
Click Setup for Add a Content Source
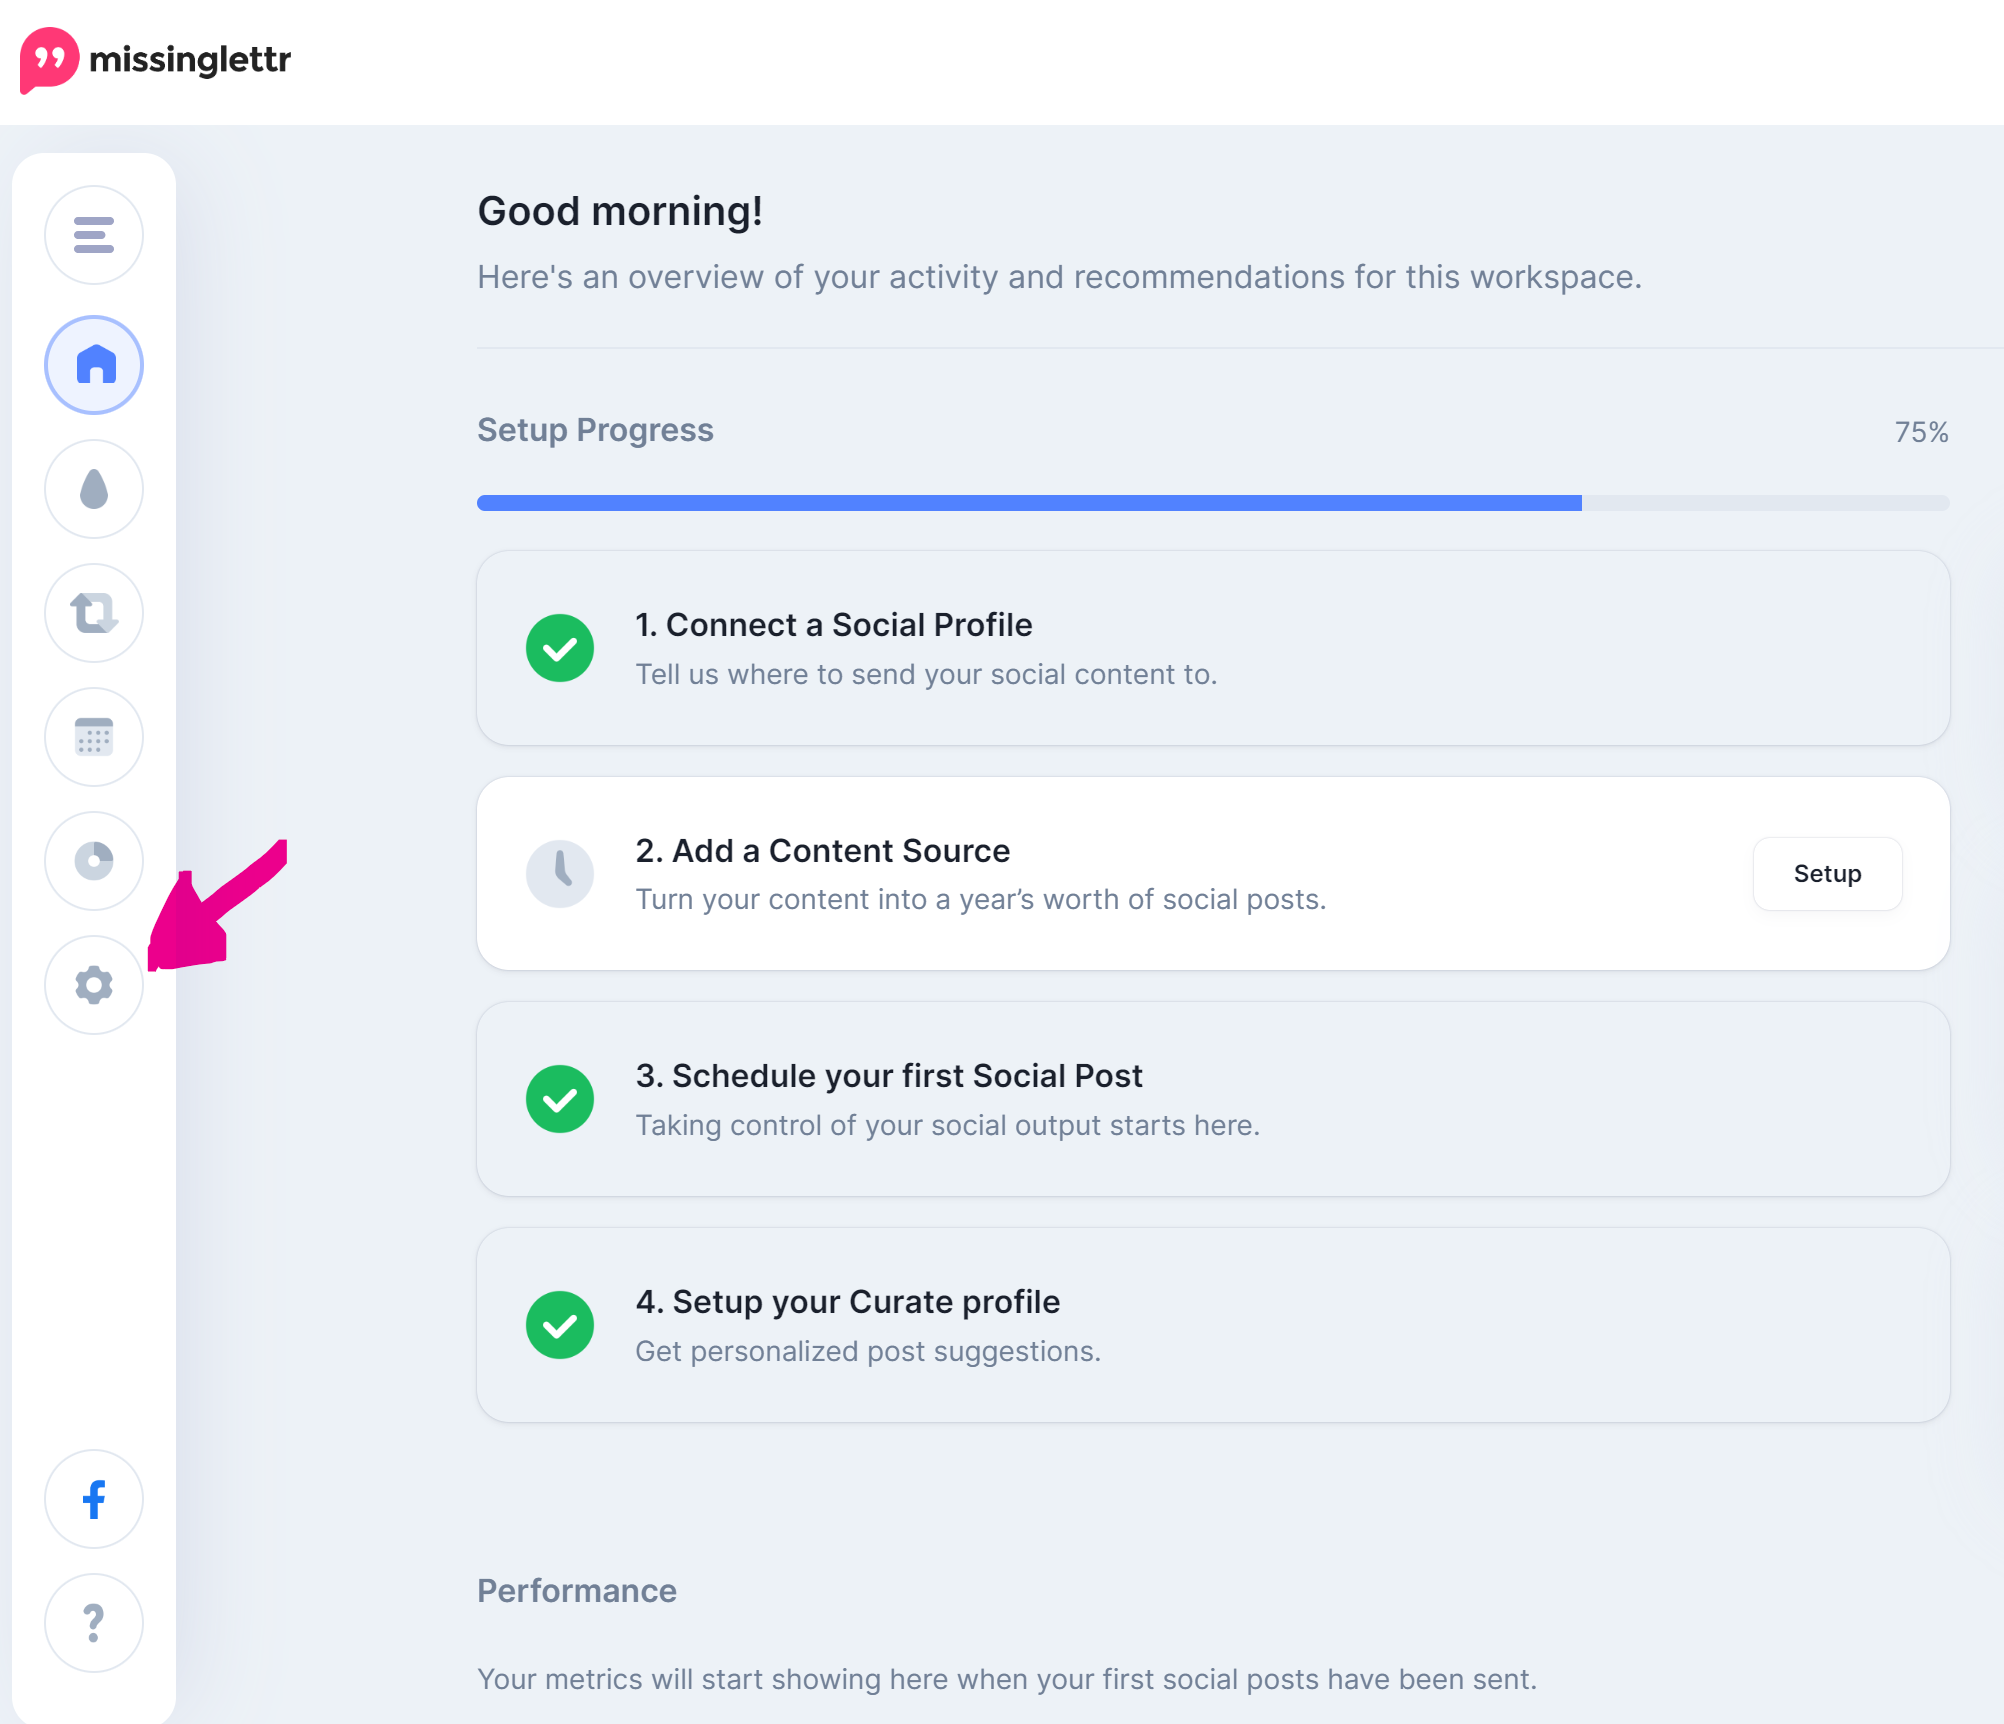coord(1827,874)
